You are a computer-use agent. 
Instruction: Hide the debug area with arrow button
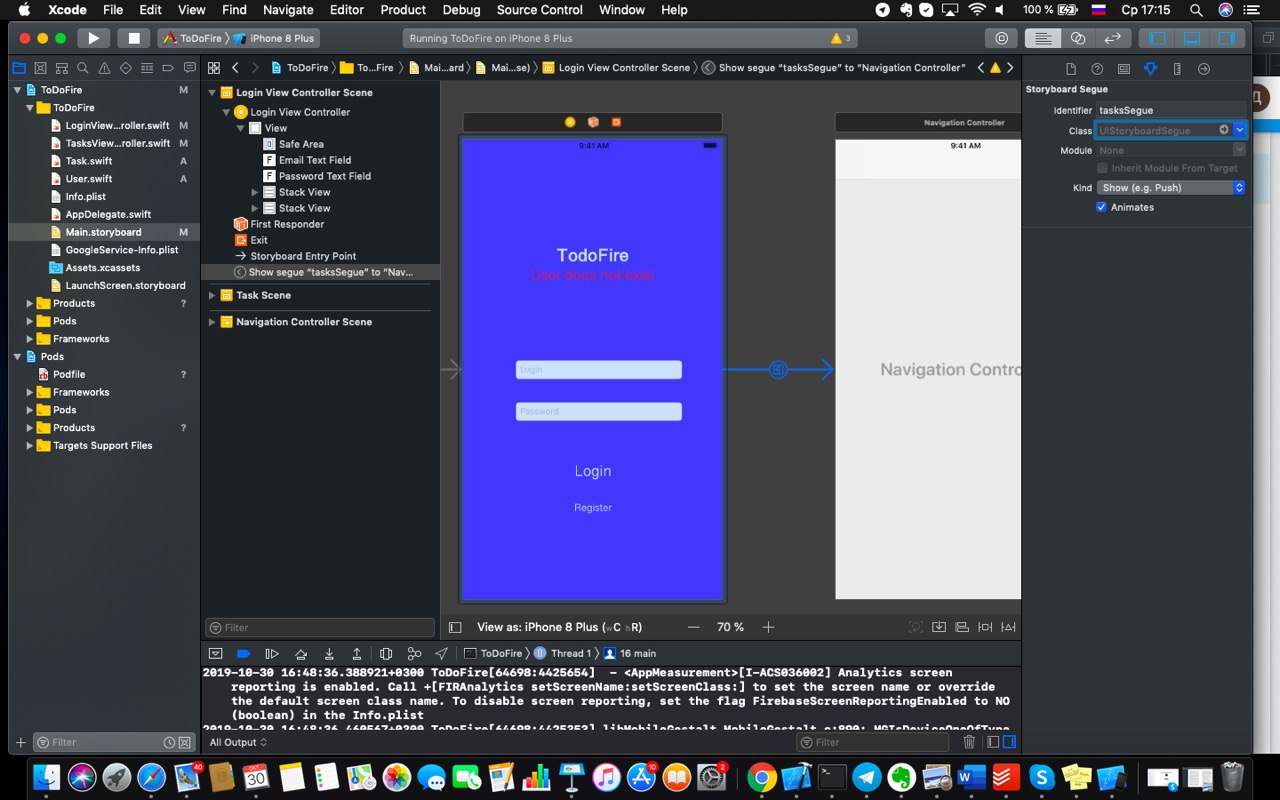[x=215, y=653]
